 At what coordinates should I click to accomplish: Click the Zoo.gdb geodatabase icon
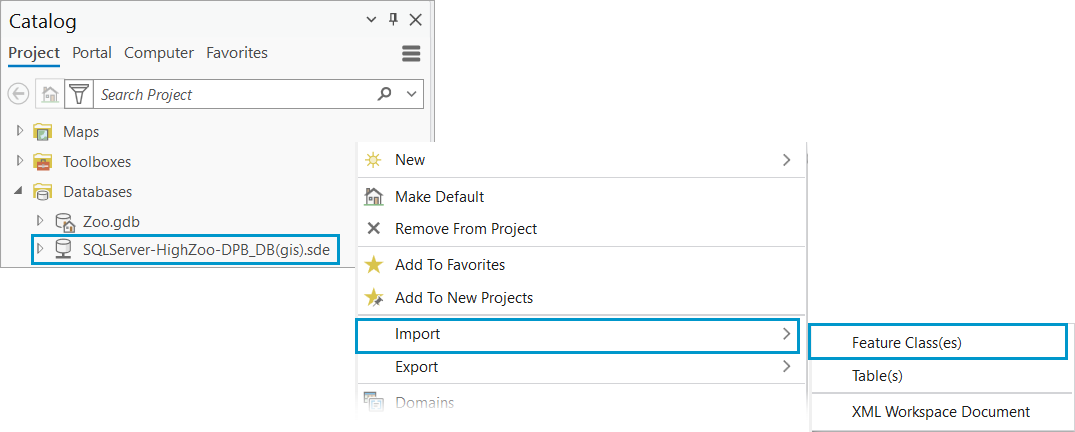click(64, 222)
